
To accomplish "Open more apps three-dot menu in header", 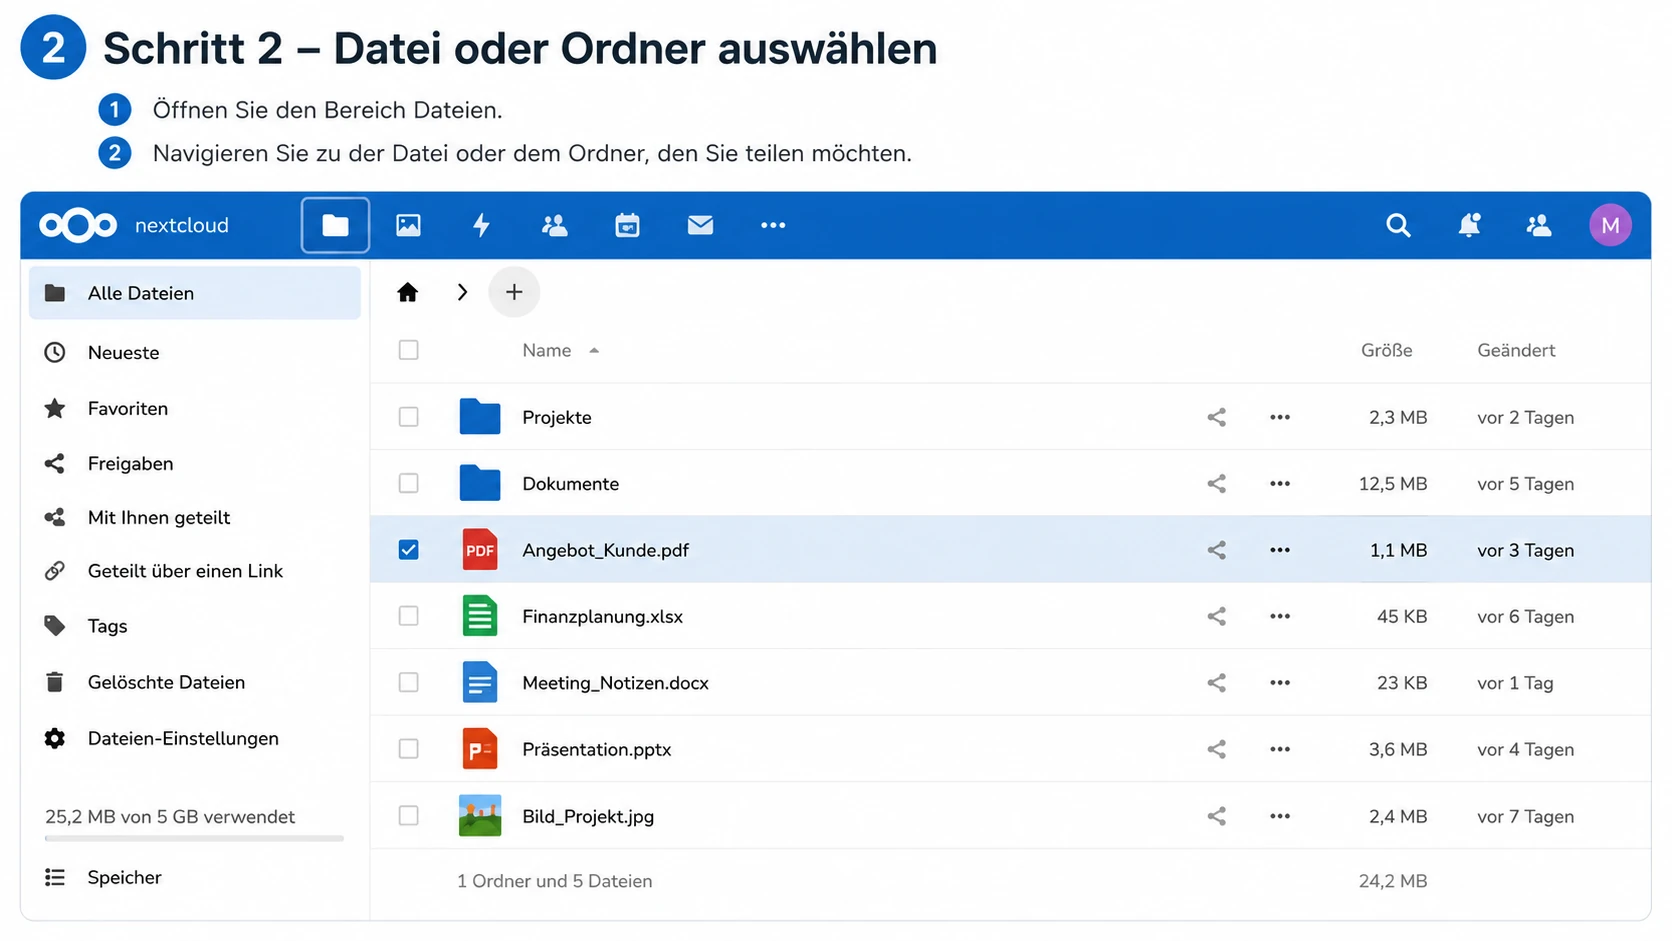I will [x=773, y=225].
